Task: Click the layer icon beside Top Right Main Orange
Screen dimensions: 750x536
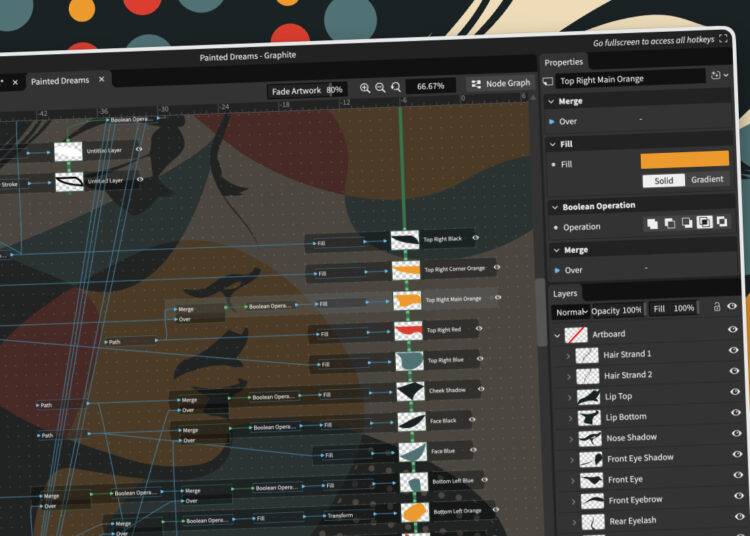Action: click(x=548, y=82)
